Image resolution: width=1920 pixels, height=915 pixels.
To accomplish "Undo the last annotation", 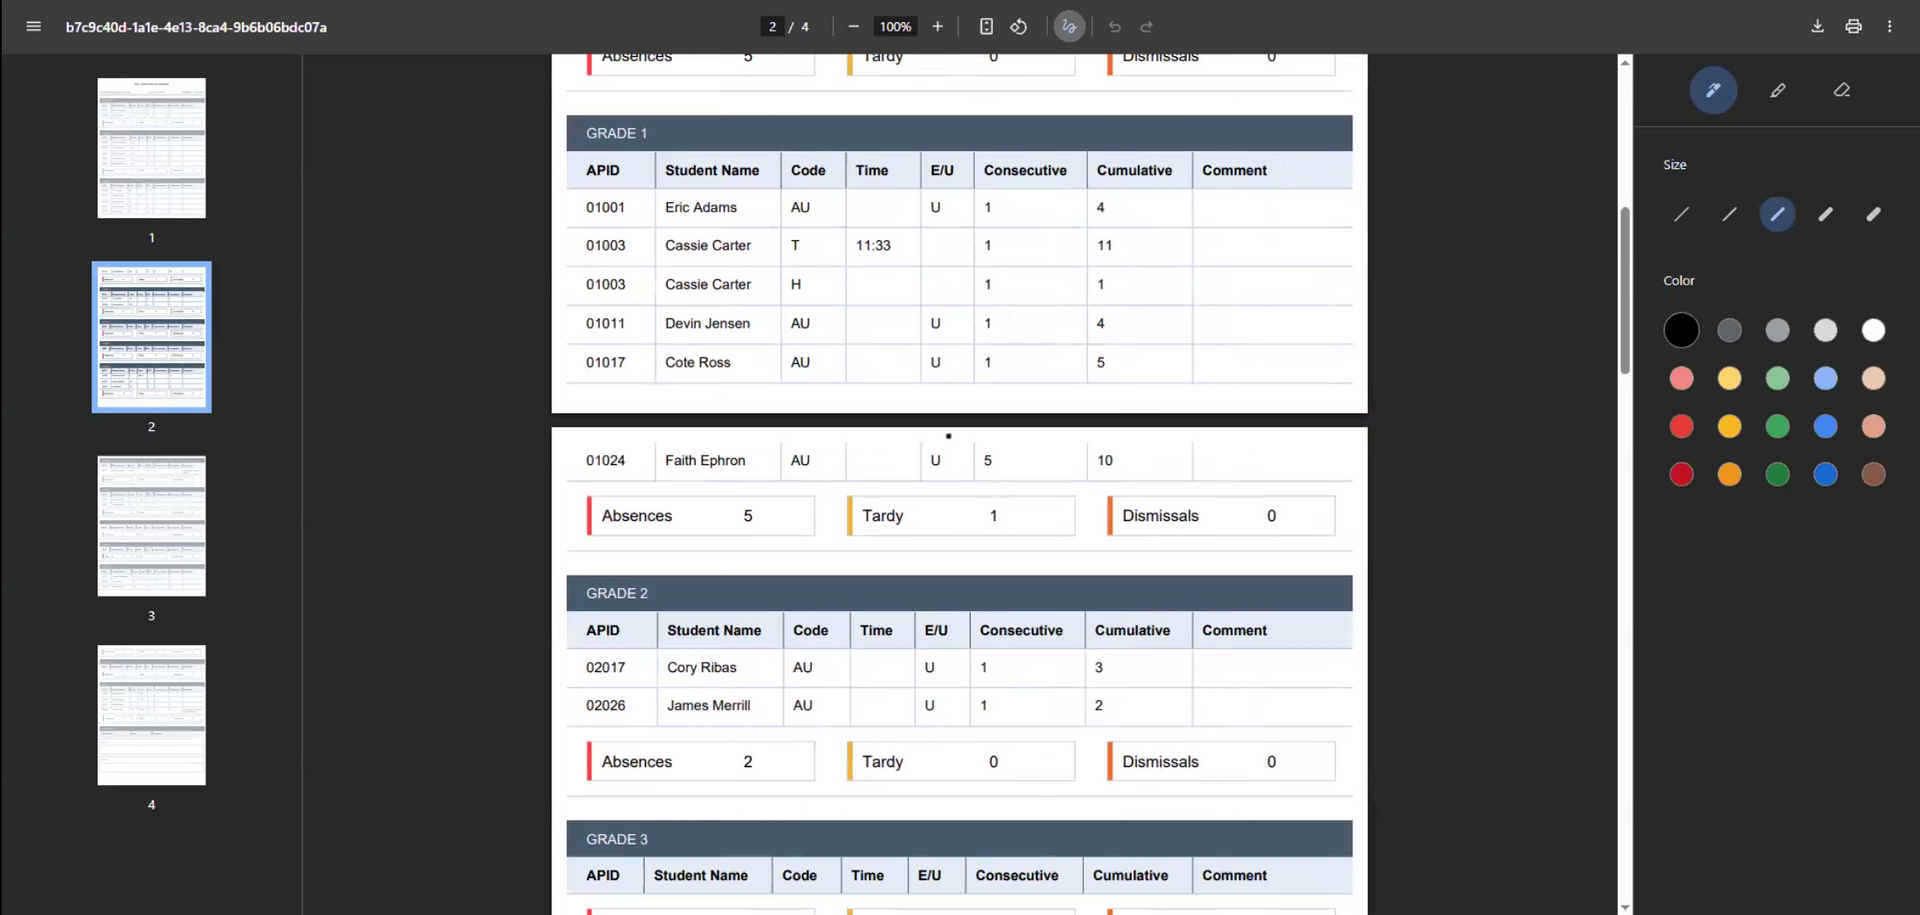I will 1114,27.
